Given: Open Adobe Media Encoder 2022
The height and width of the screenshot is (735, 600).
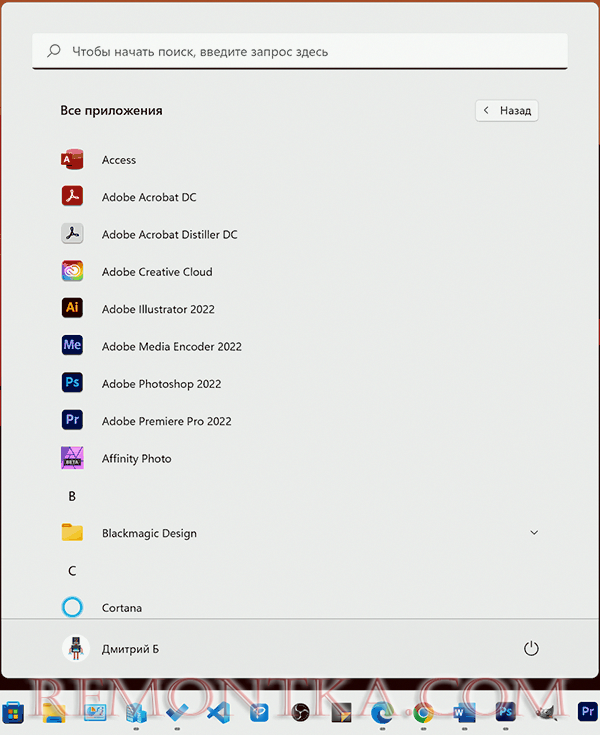Looking at the screenshot, I should [171, 346].
